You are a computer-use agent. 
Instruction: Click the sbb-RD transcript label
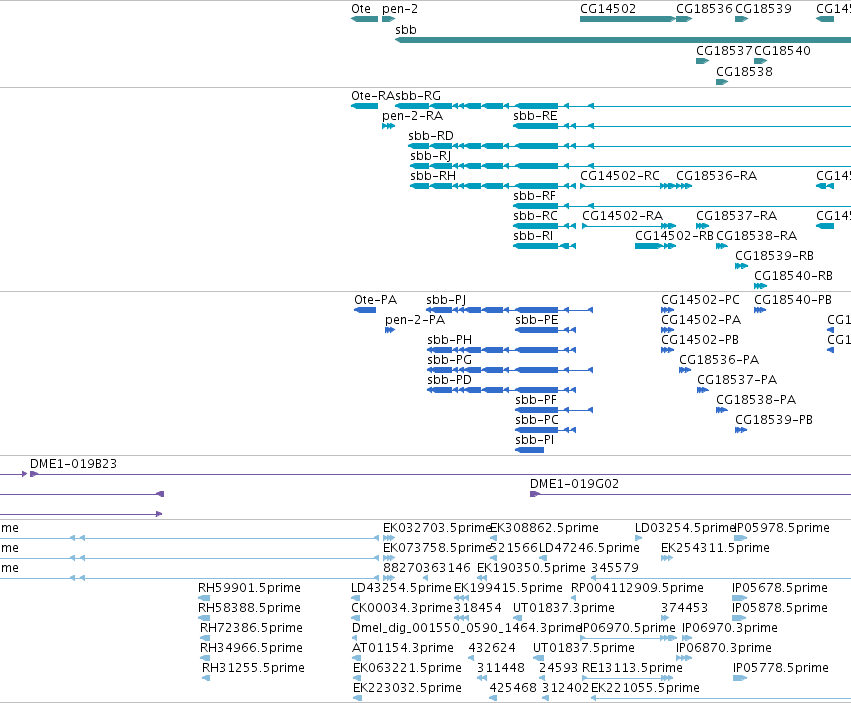point(431,136)
